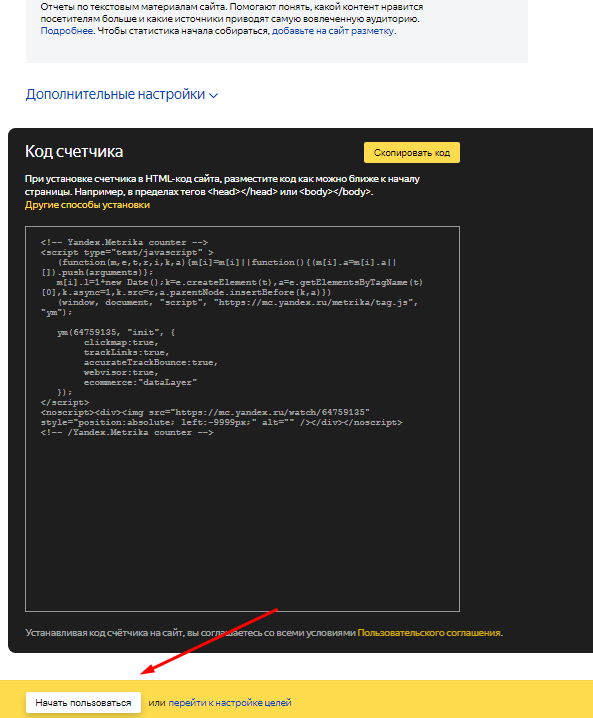Viewport: 593px width, 718px height.
Task: Click the chevron beside Дополнительные настройки
Action: click(213, 95)
